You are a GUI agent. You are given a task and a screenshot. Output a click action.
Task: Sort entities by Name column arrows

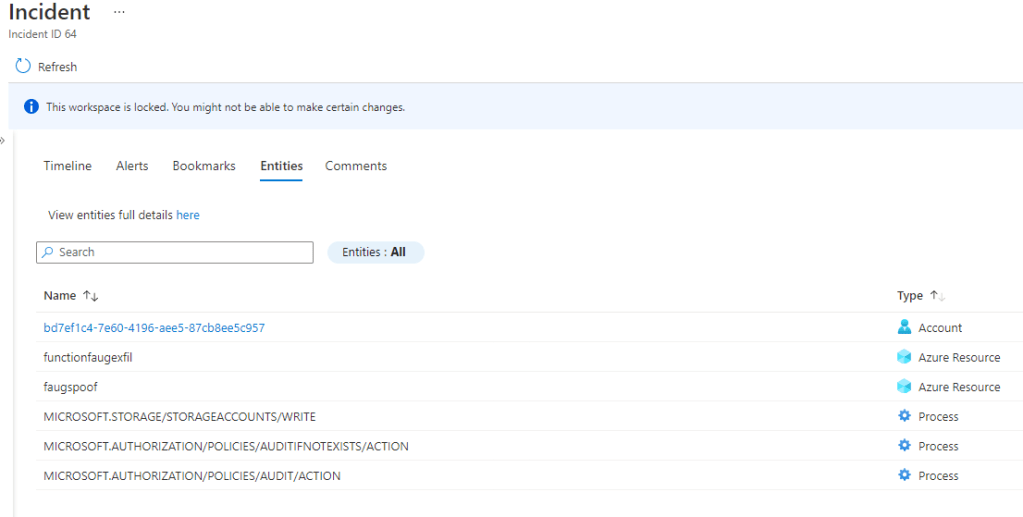90,296
